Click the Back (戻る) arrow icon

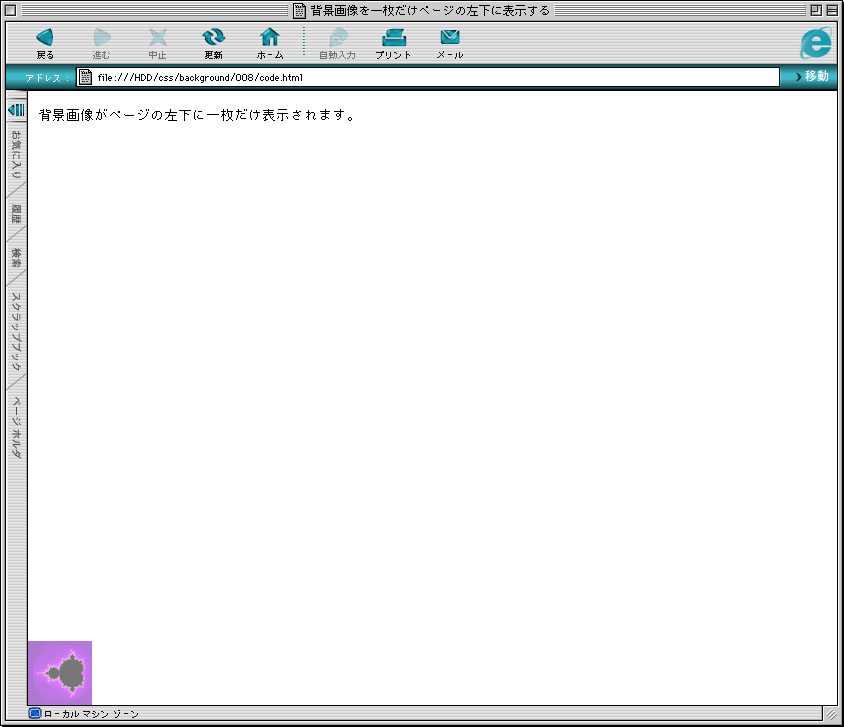[44, 38]
